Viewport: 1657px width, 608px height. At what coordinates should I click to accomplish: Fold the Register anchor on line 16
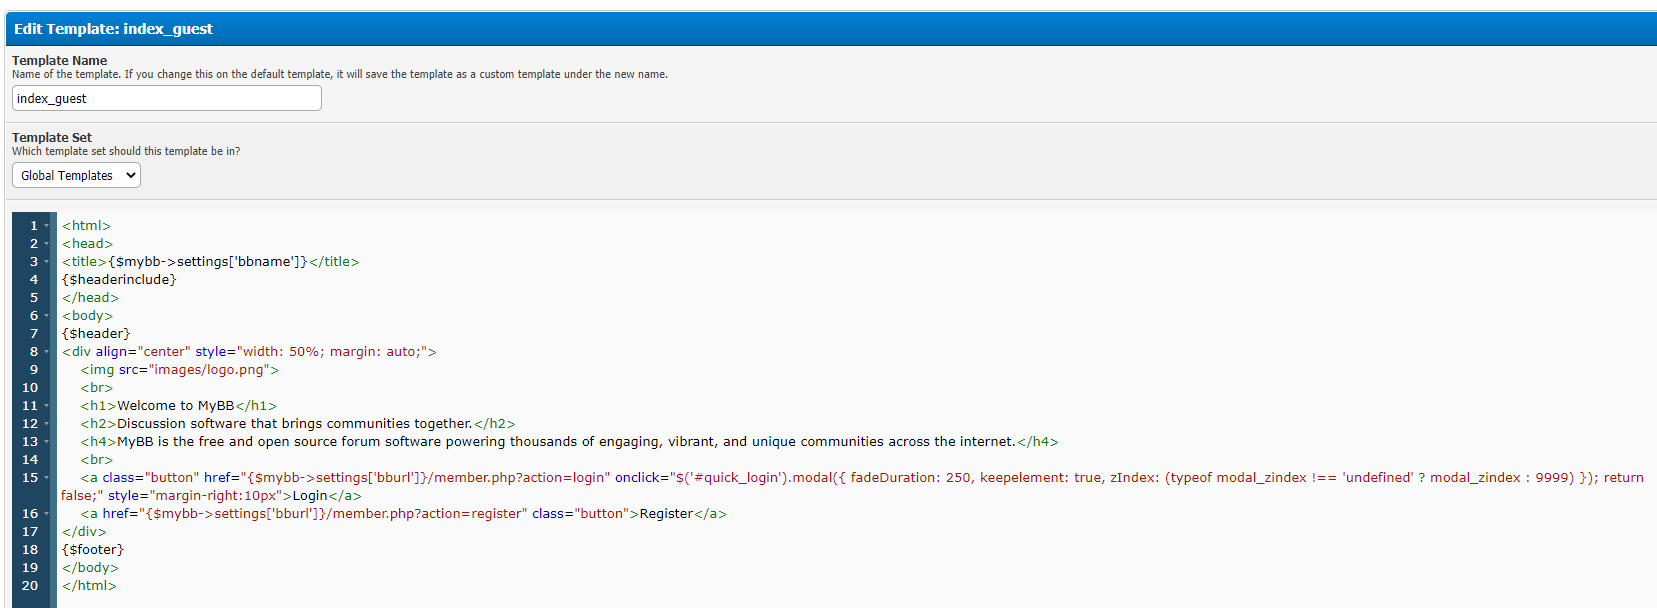47,514
